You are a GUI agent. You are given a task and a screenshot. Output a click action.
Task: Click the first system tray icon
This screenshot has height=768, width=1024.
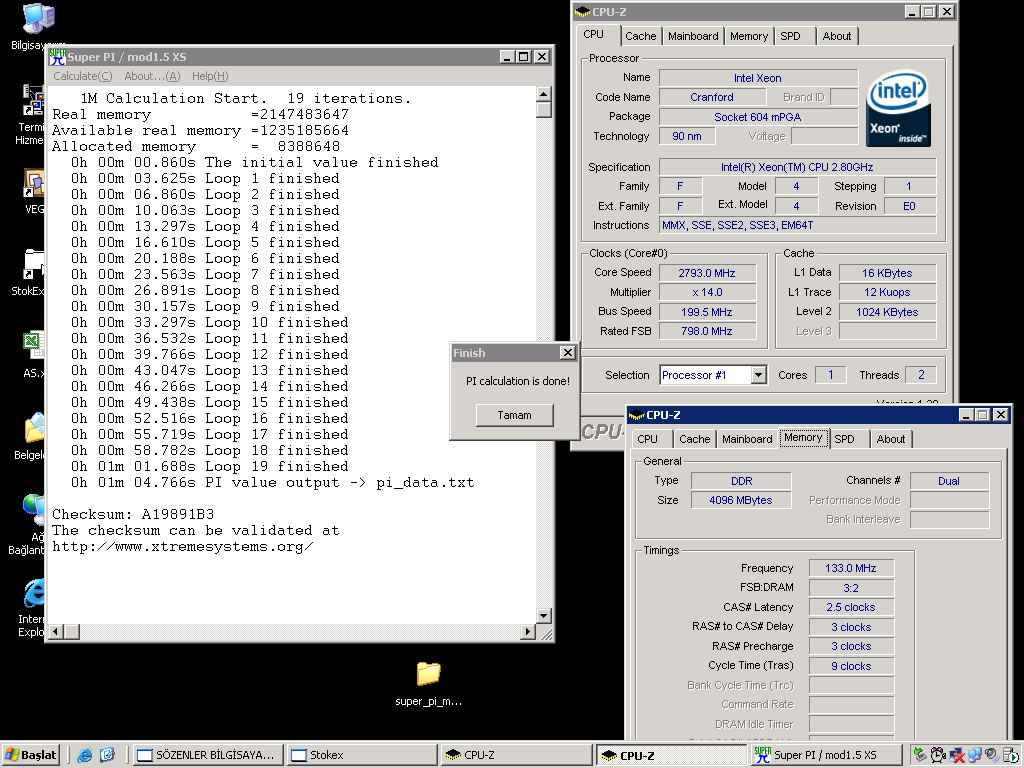tap(920, 755)
